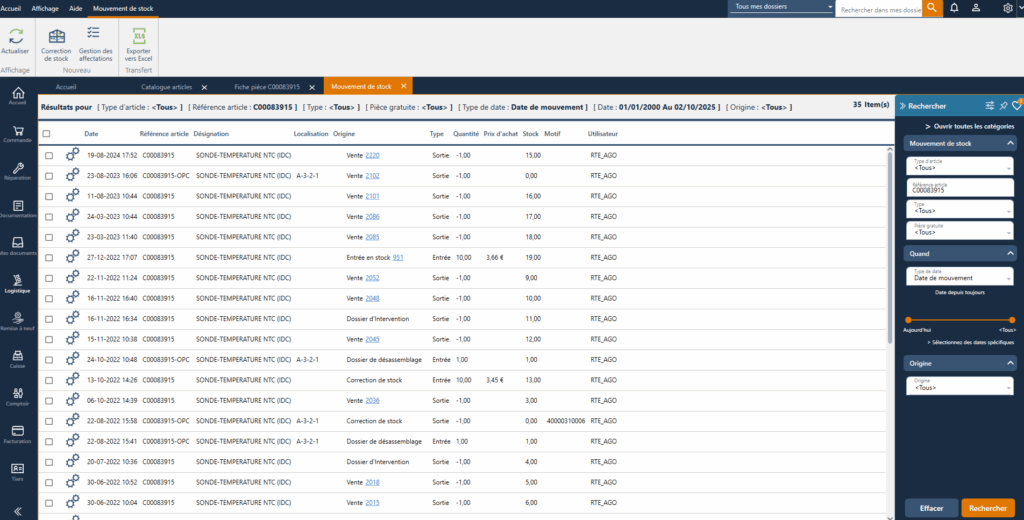Click the orange Rechercher button

987,508
